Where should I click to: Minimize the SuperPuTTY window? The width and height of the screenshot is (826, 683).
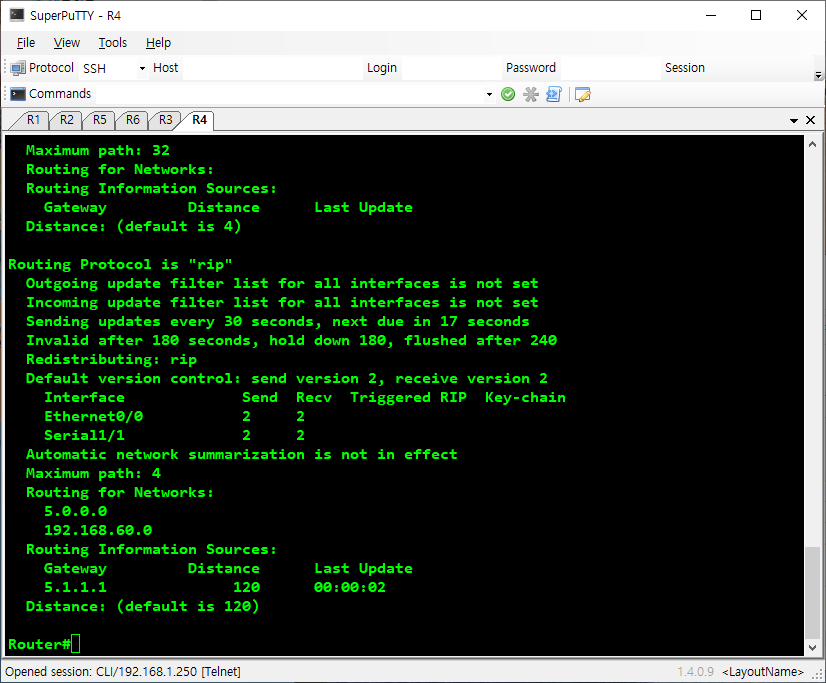pyautogui.click(x=711, y=15)
